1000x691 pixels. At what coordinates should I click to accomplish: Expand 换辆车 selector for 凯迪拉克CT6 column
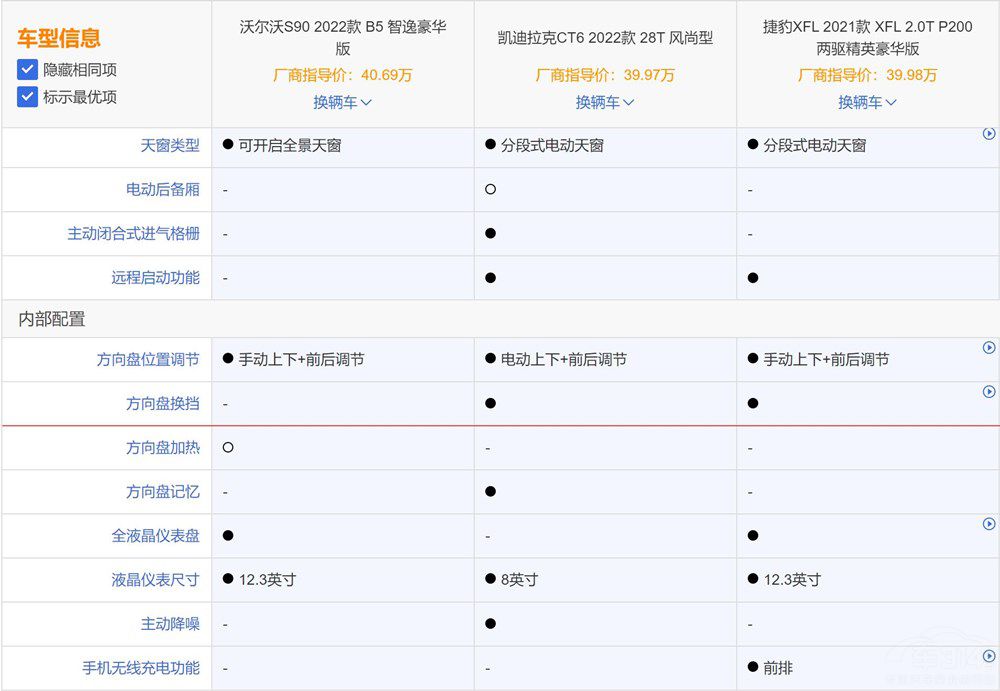[x=604, y=102]
